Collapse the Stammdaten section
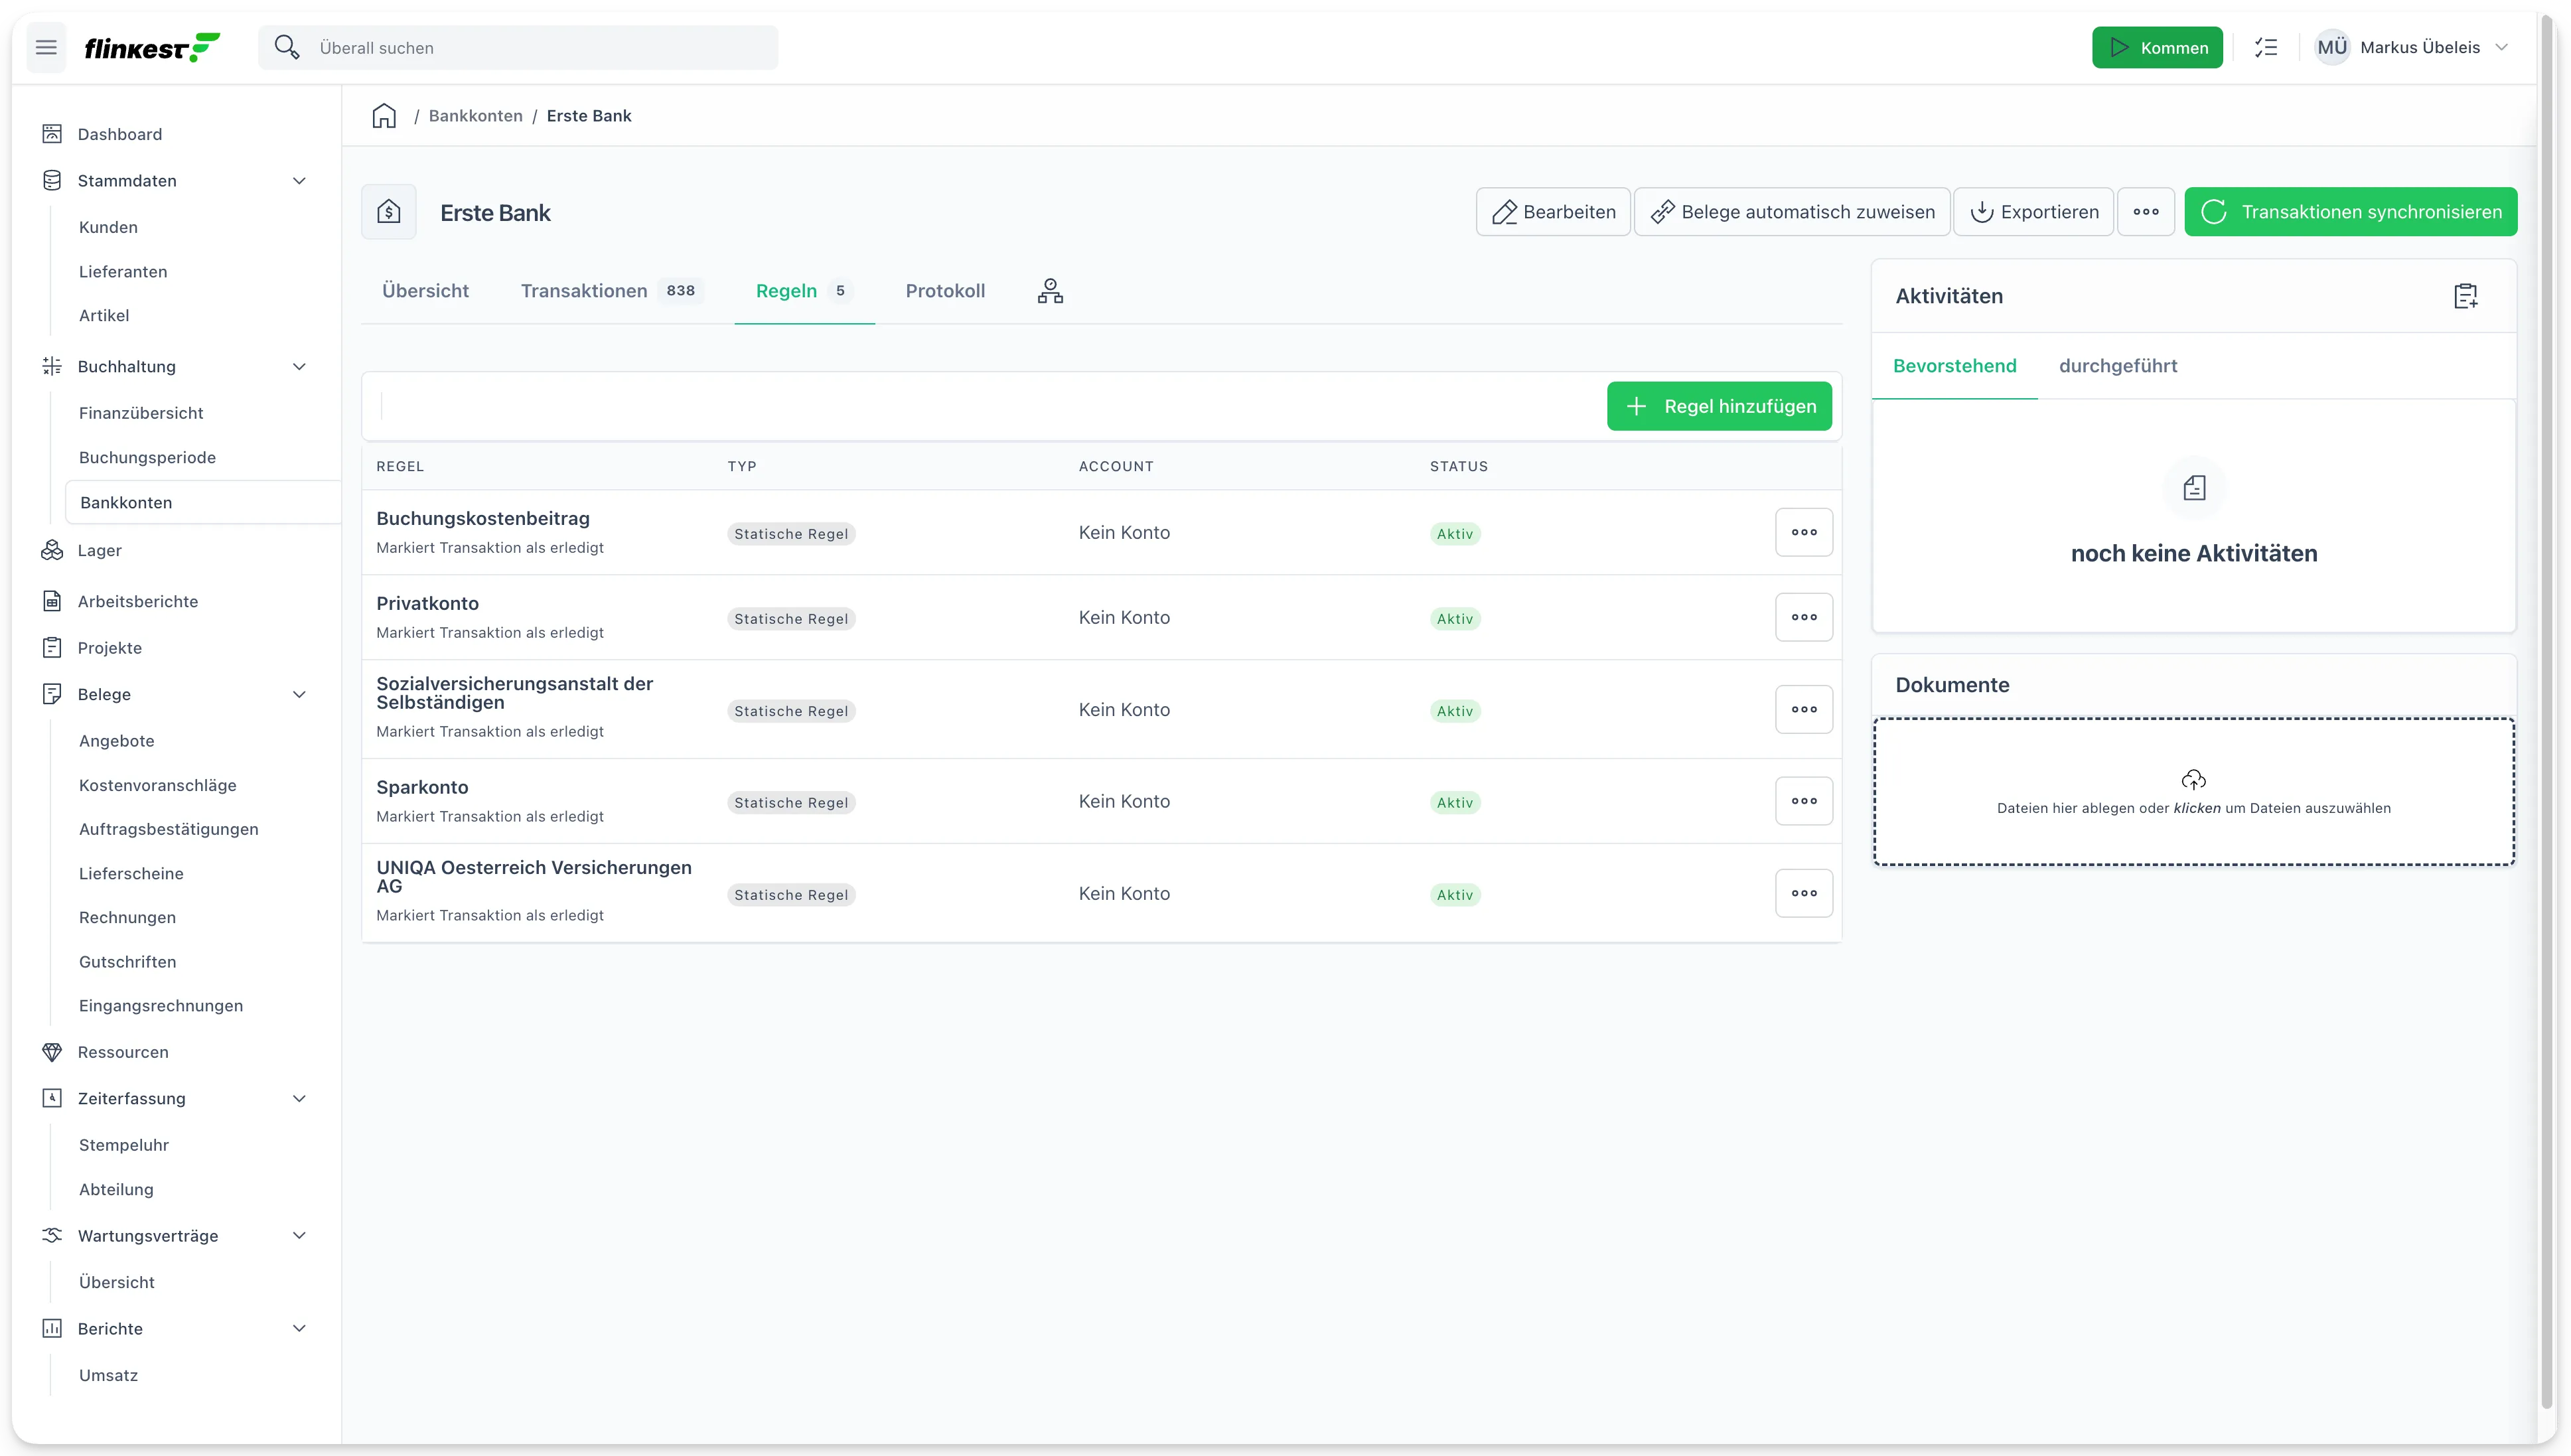2571x1456 pixels. pyautogui.click(x=299, y=181)
